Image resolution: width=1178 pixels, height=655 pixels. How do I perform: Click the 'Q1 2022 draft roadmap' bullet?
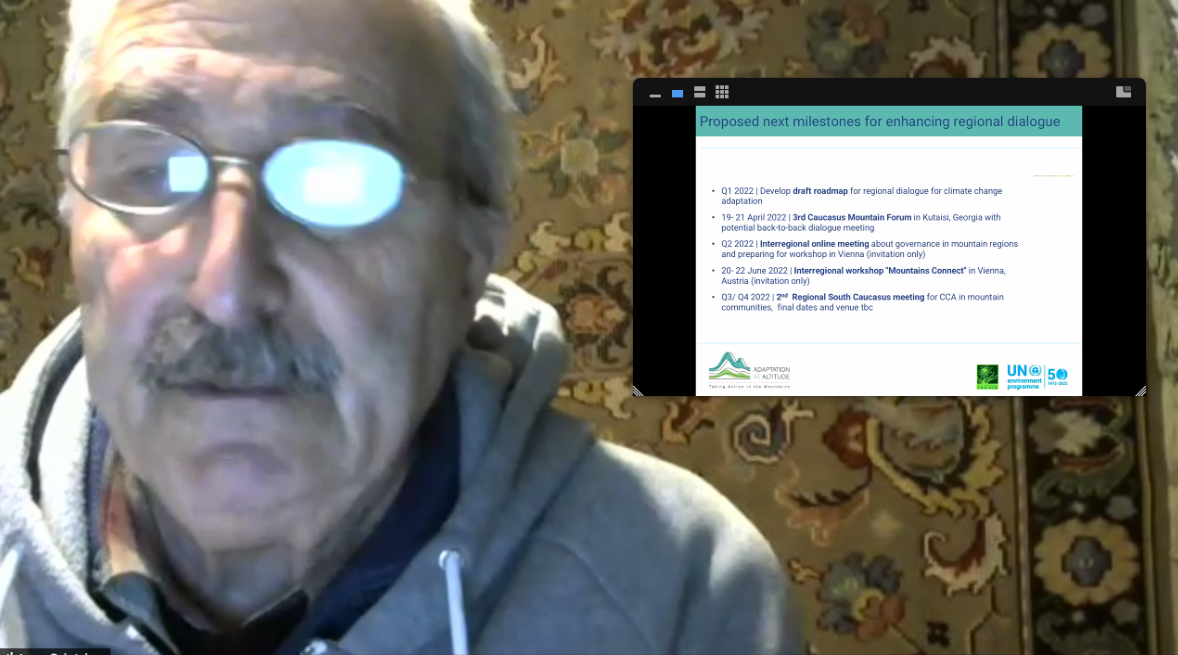(x=861, y=195)
